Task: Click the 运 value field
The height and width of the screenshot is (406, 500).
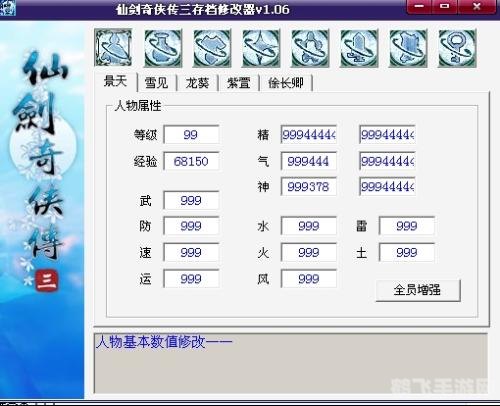Action: [x=191, y=279]
